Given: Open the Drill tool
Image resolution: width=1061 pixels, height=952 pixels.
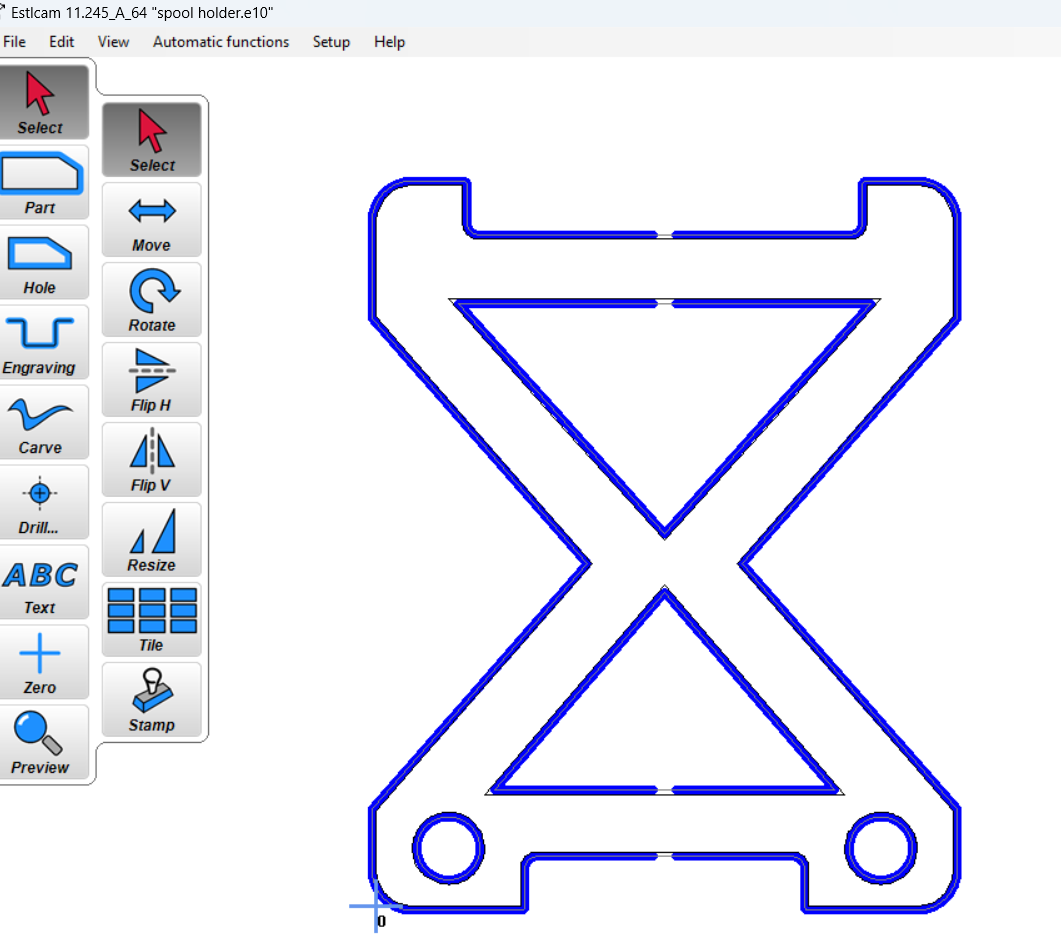Looking at the screenshot, I should coord(41,502).
